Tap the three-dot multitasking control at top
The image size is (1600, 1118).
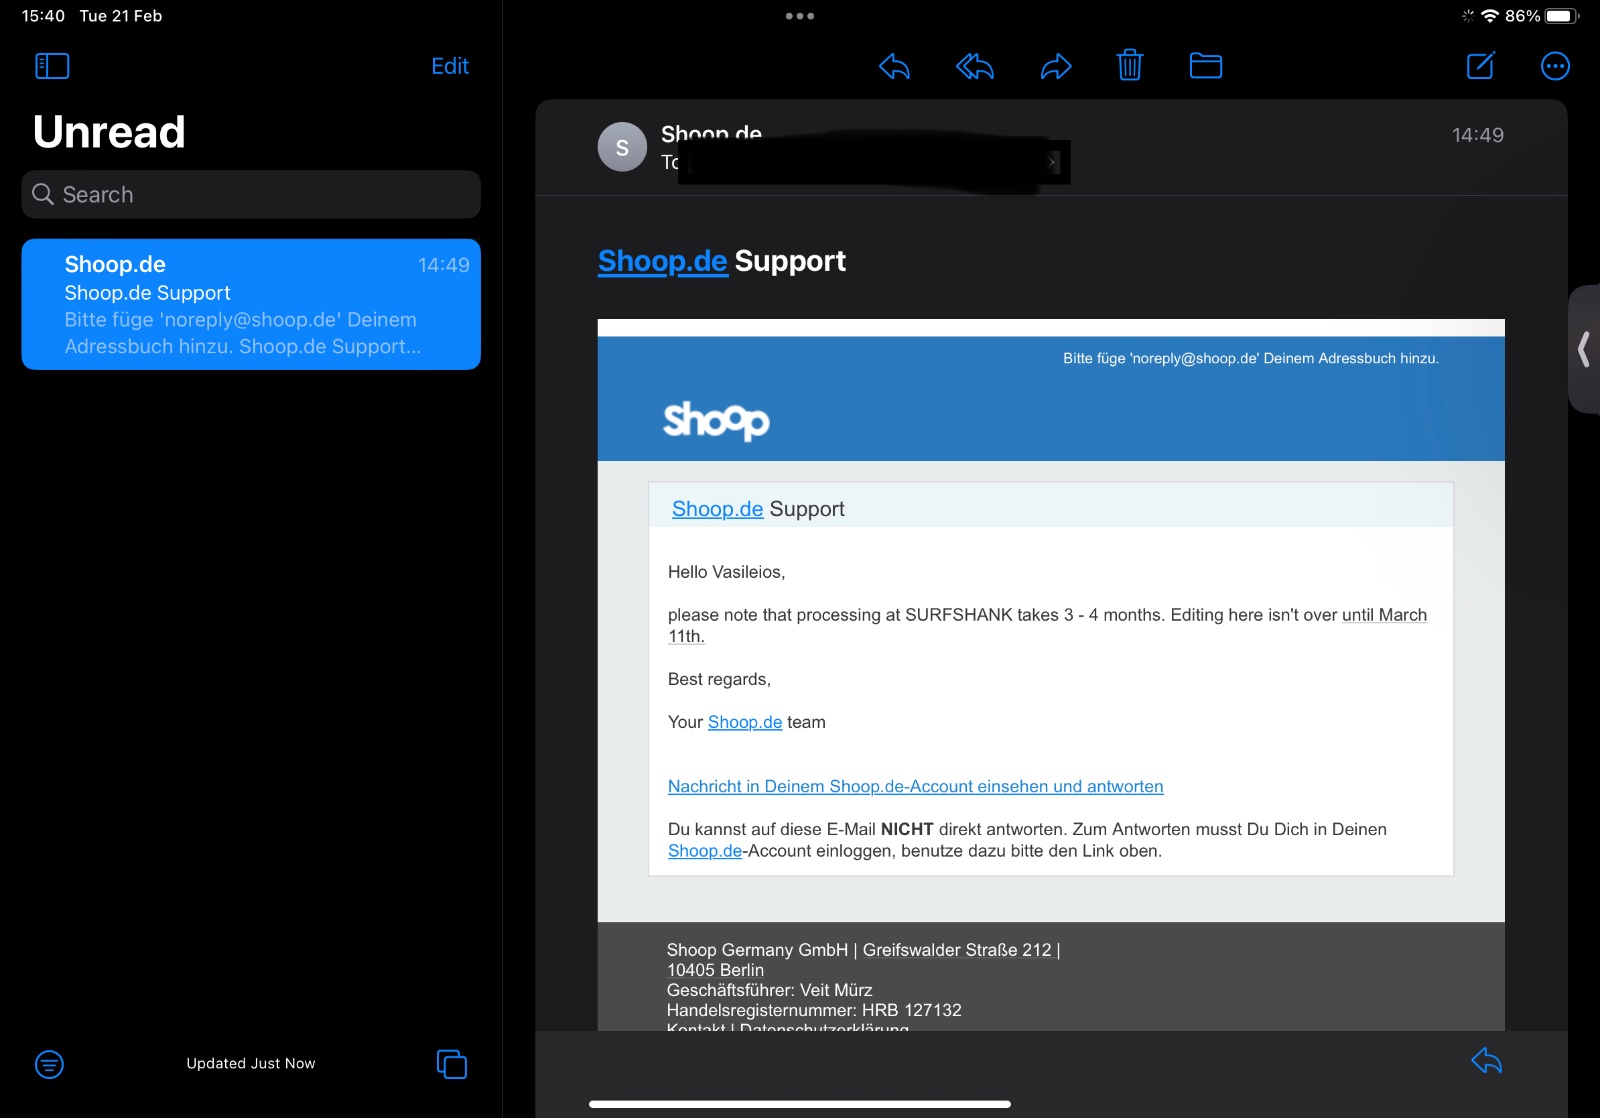tap(800, 16)
